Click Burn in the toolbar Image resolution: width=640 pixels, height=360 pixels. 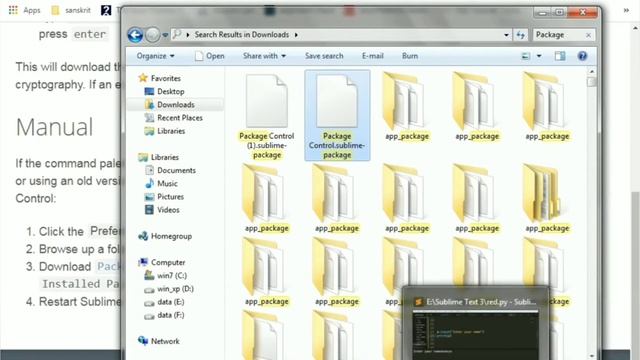pos(410,56)
